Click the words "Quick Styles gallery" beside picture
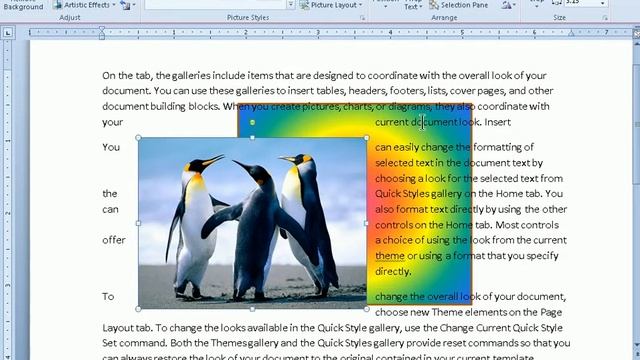Viewport: 640px width, 360px height. point(418,194)
